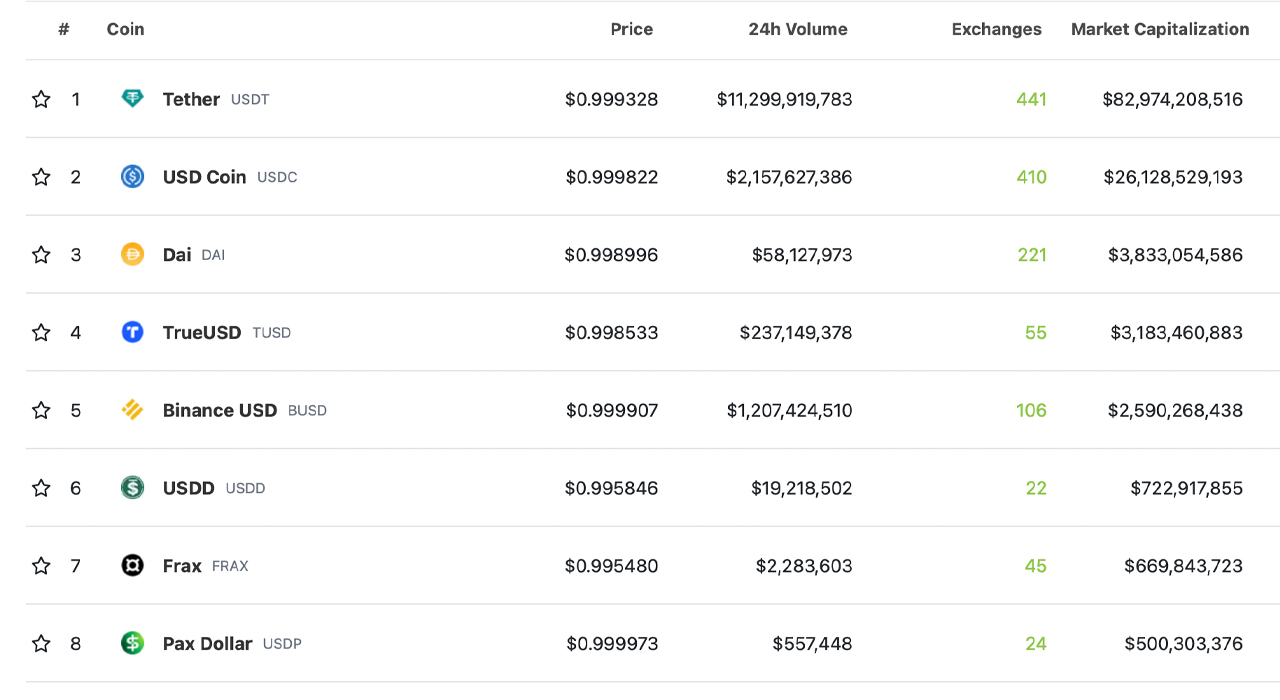This screenshot has width=1280, height=700.
Task: Star Pax Dollar as a favorite
Action: click(41, 643)
